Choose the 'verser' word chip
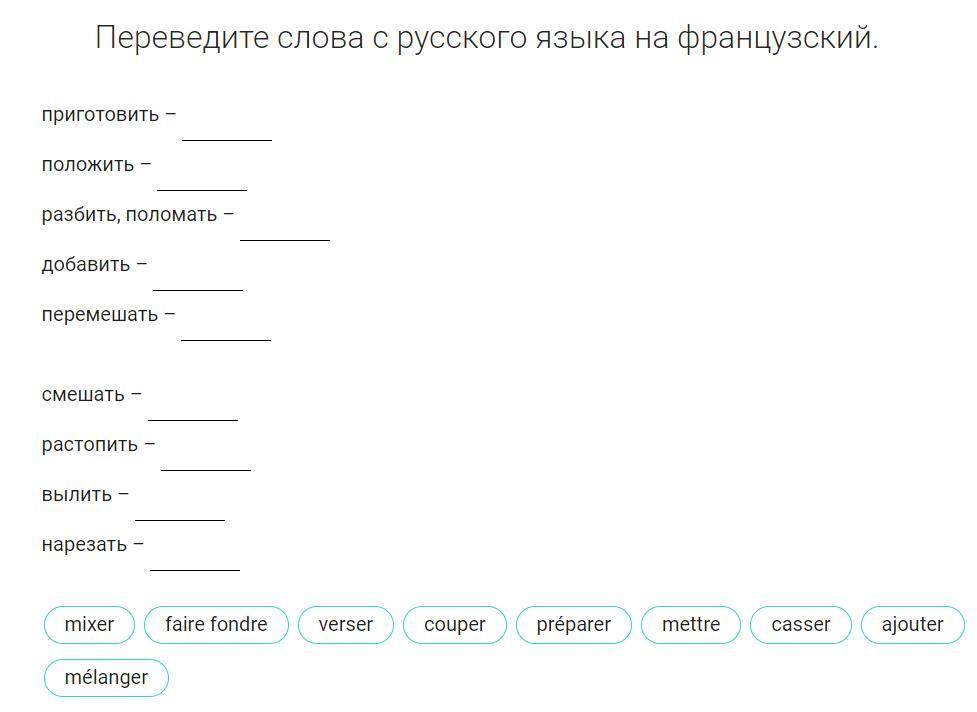Screen dimensions: 977x712 (x=346, y=624)
